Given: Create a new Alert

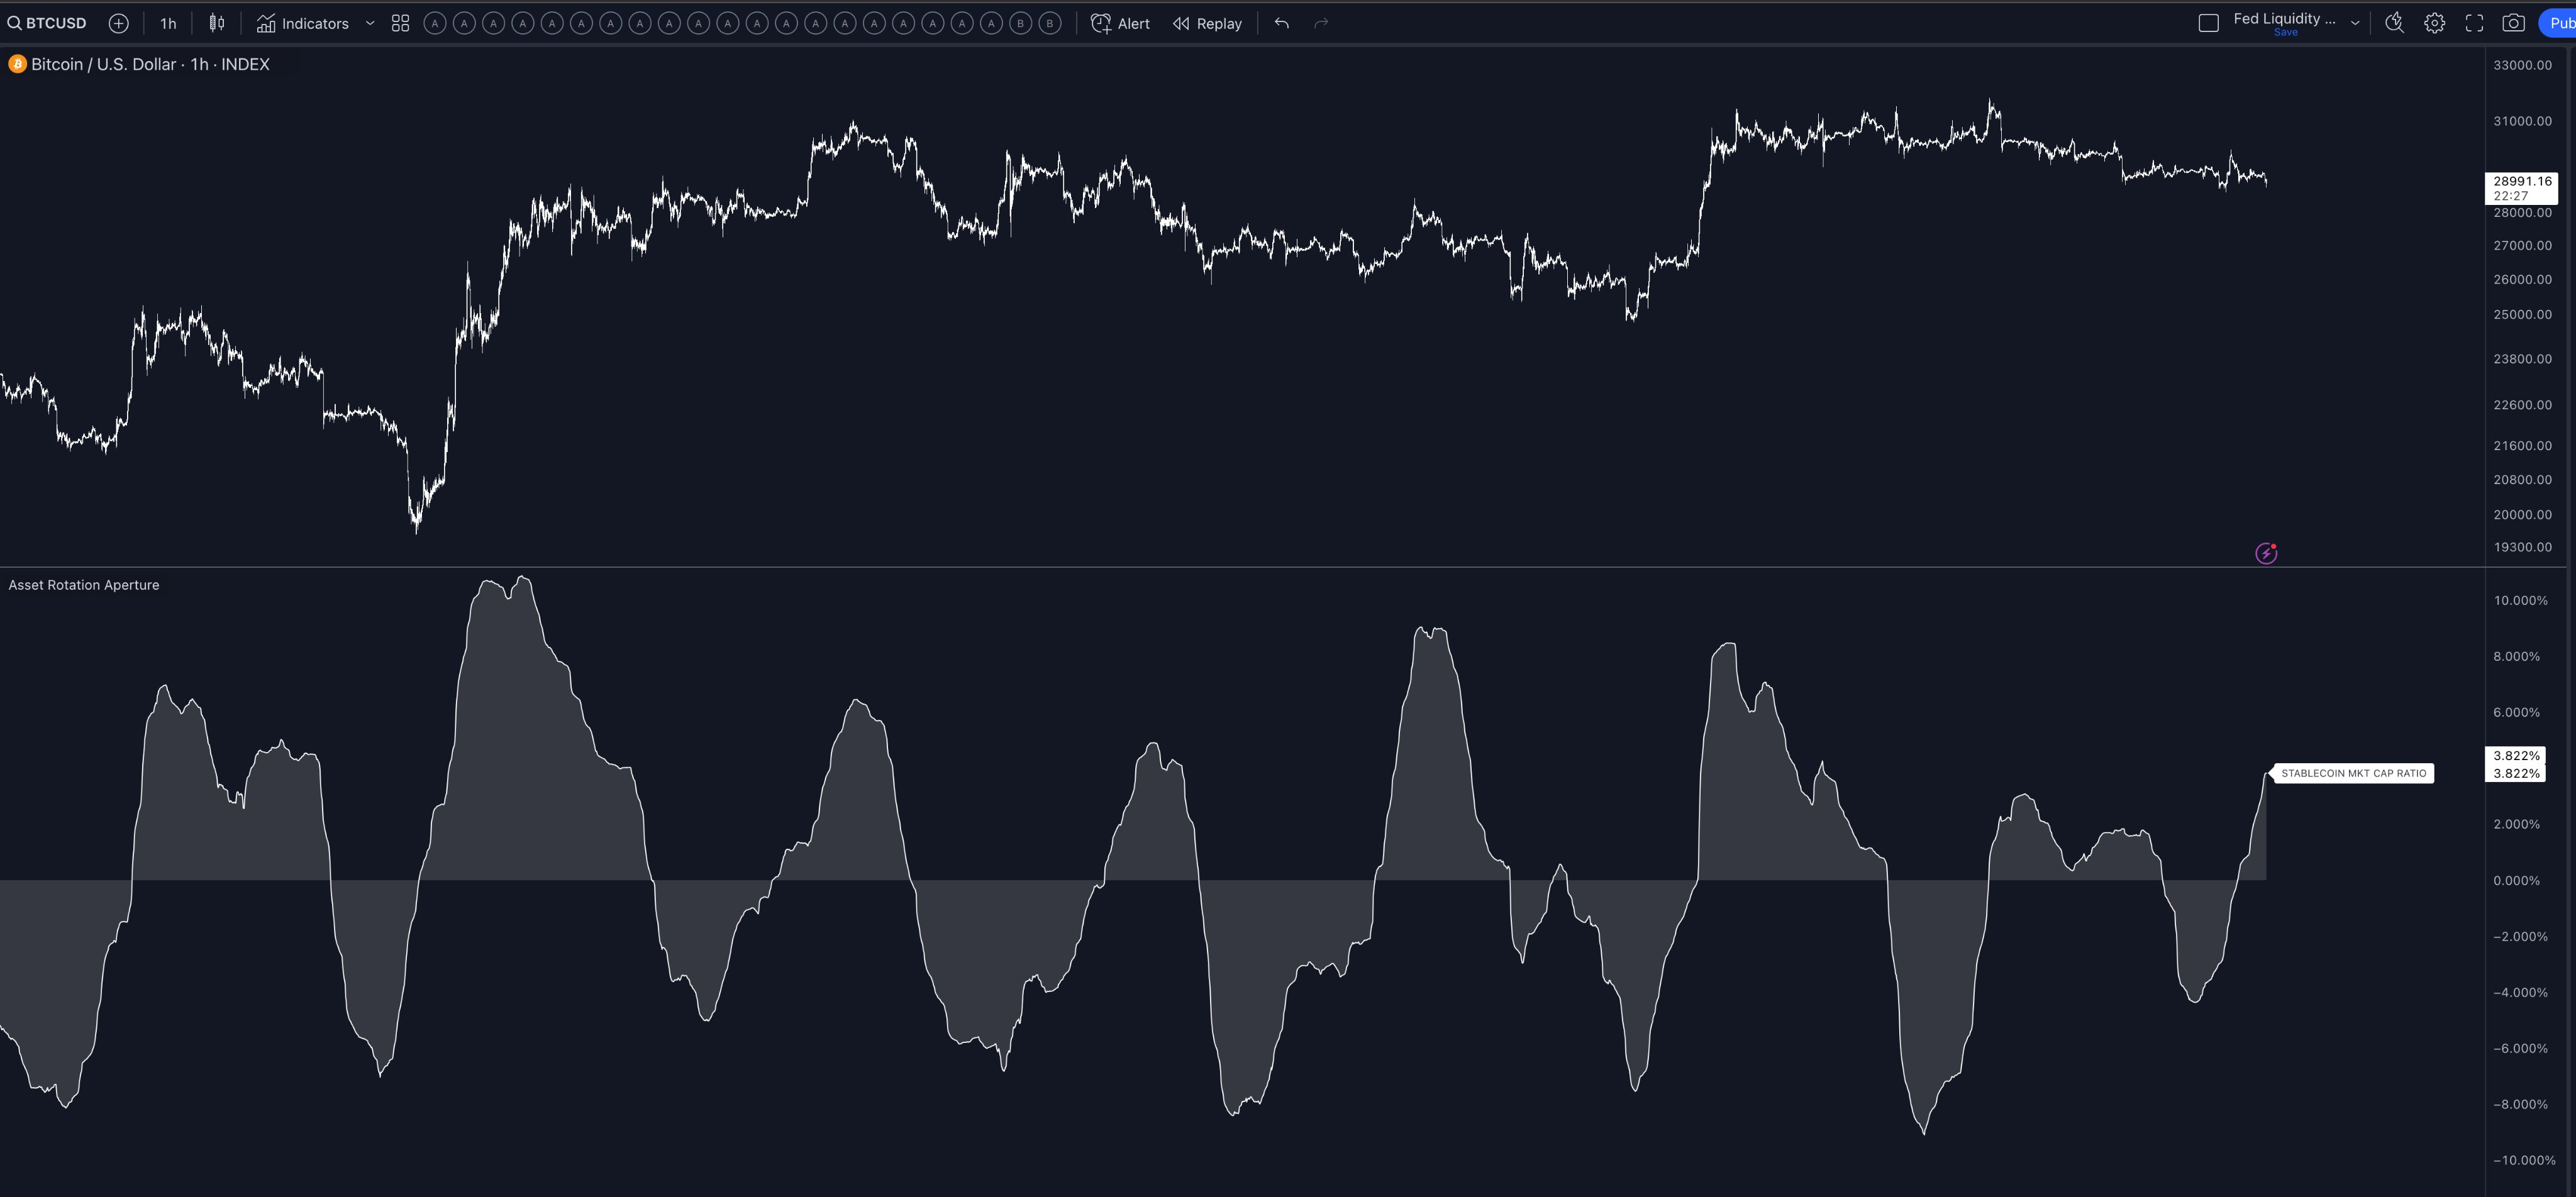Looking at the screenshot, I should [1120, 23].
